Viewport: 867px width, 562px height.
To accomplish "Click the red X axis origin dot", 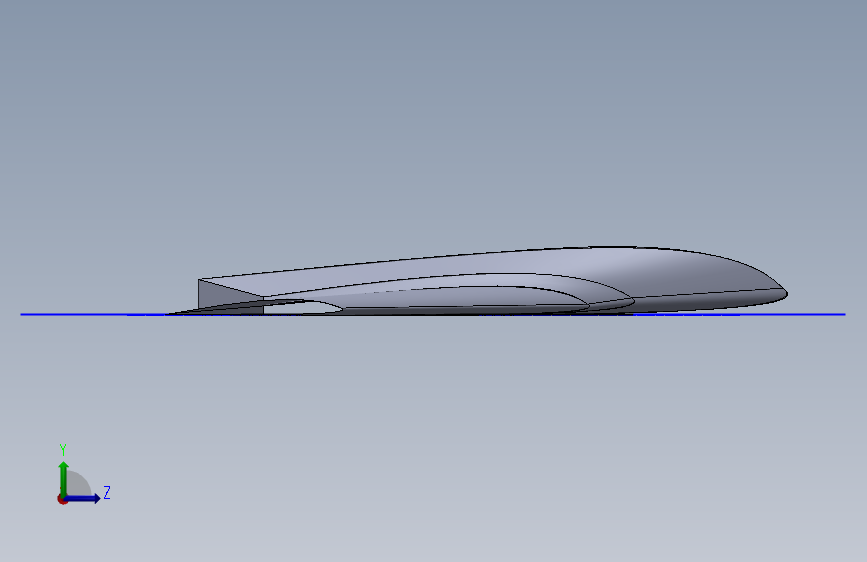I will pyautogui.click(x=62, y=499).
